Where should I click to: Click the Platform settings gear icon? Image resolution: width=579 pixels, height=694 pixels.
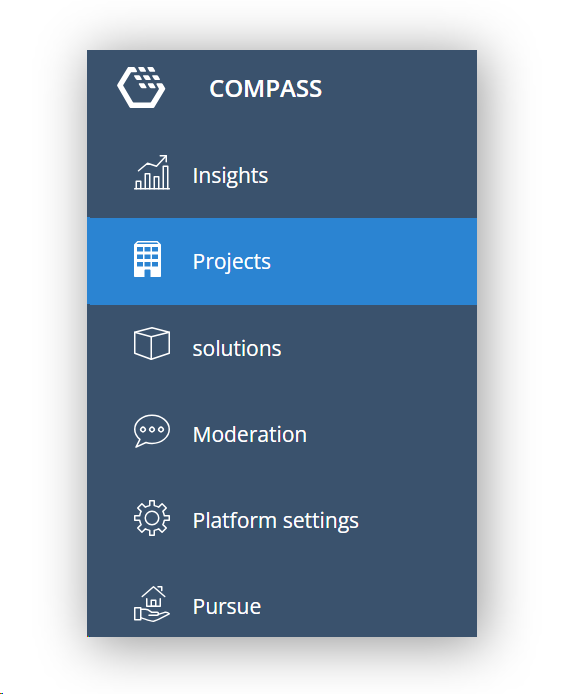(152, 518)
